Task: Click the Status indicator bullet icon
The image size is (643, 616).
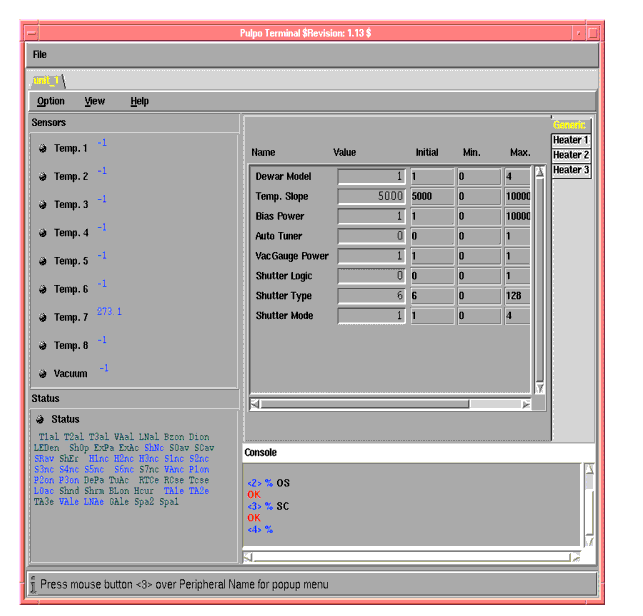Action: 41,419
